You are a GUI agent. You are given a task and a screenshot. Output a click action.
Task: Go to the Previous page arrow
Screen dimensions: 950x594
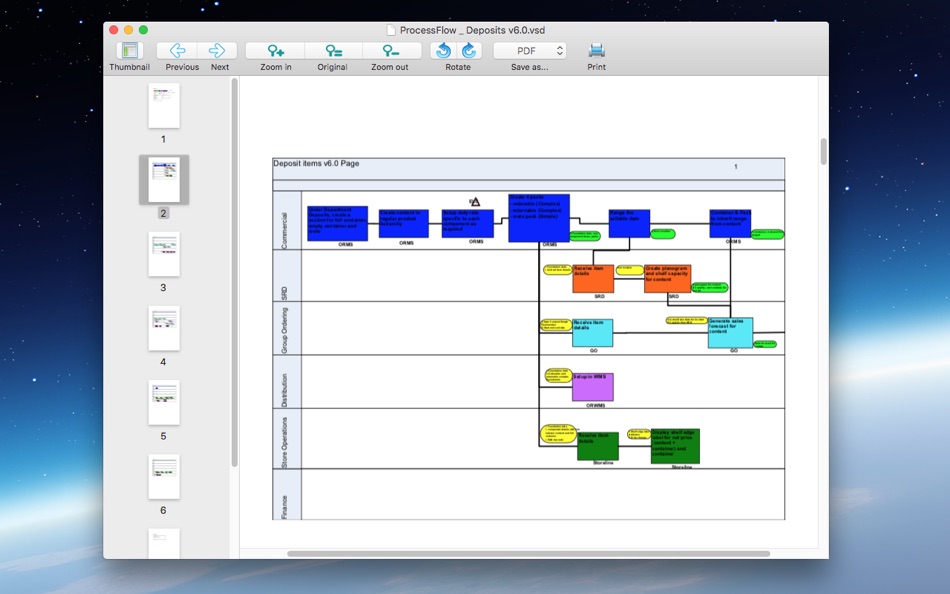178,50
